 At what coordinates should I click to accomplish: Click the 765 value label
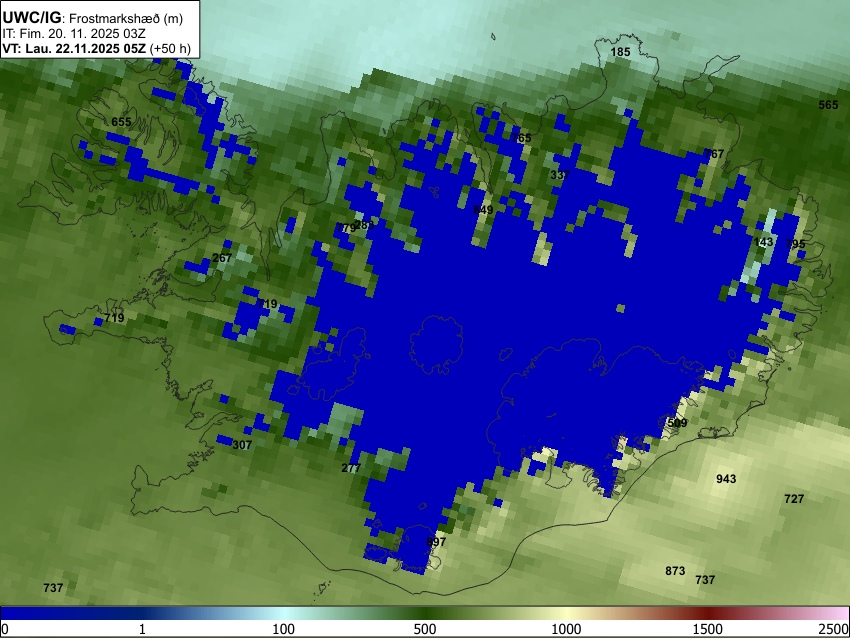[x=521, y=138]
